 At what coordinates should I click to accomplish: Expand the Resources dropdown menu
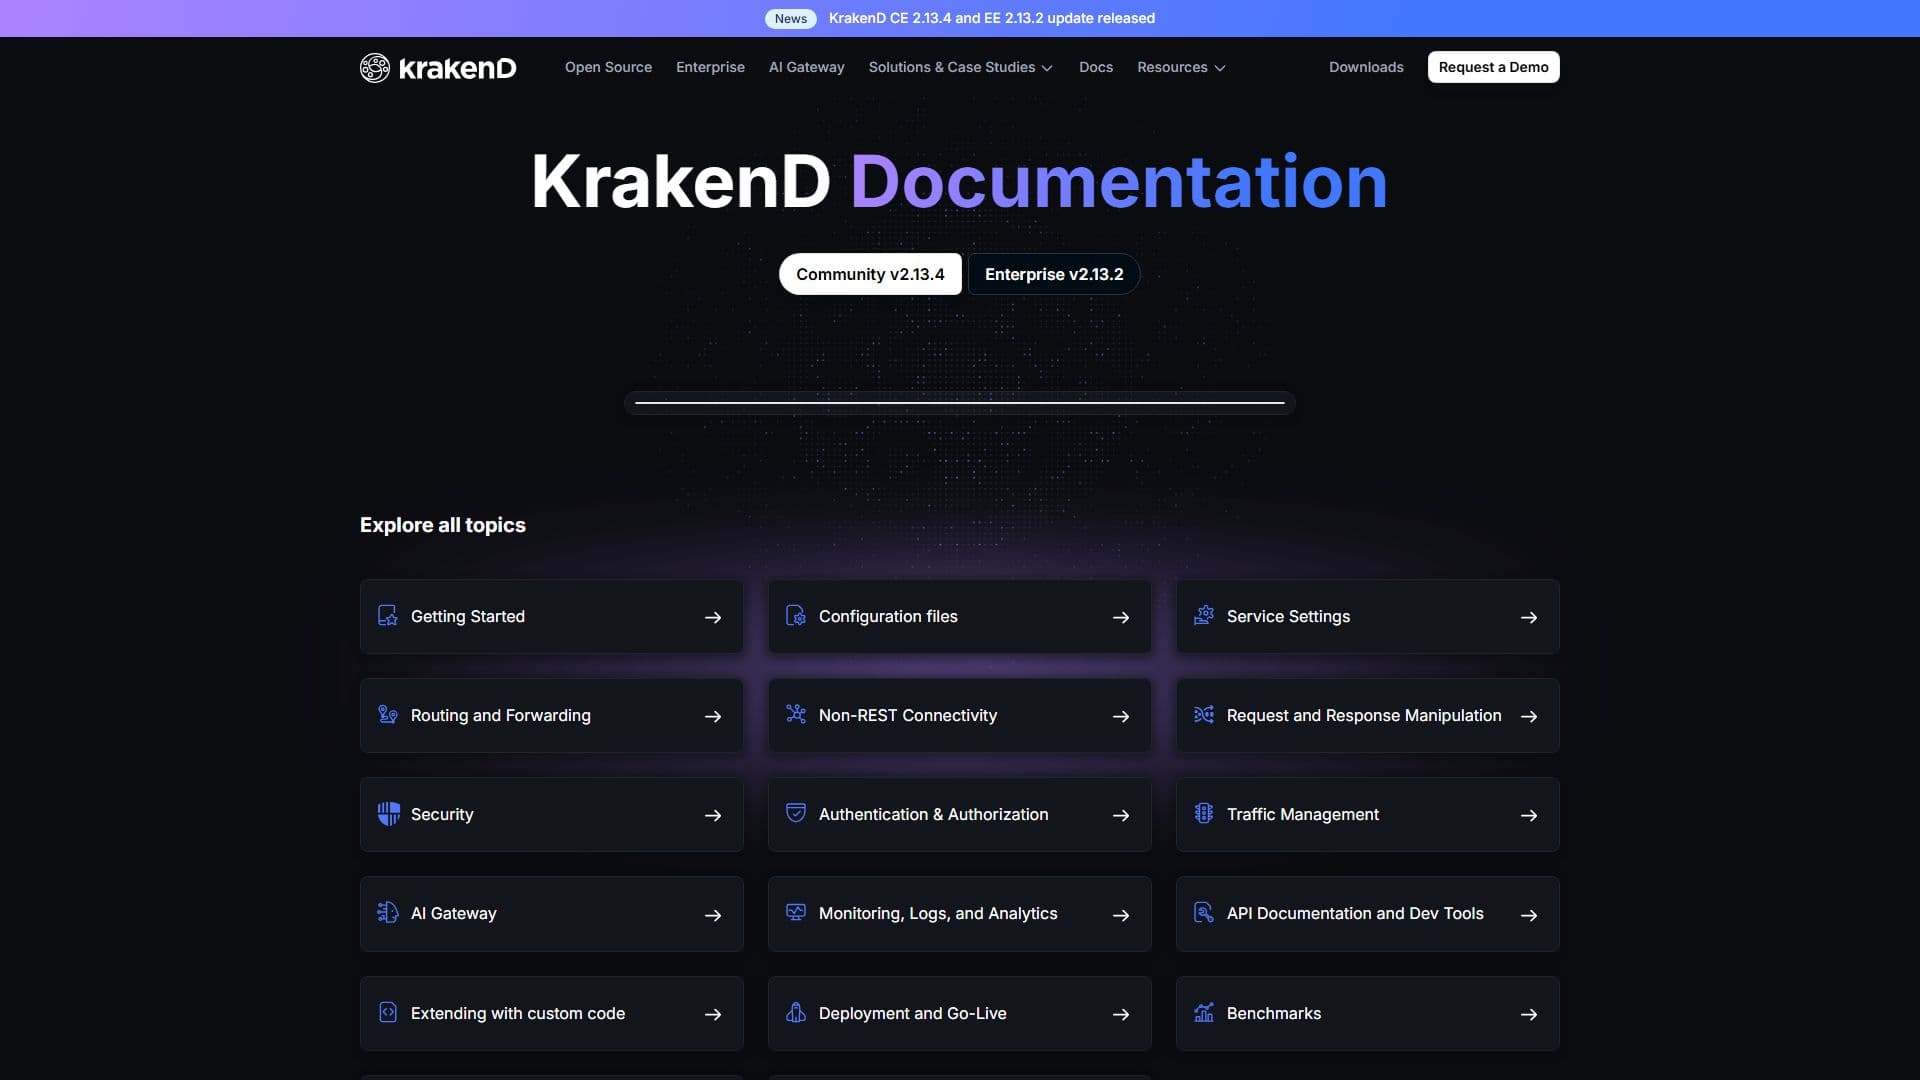[x=1181, y=67]
